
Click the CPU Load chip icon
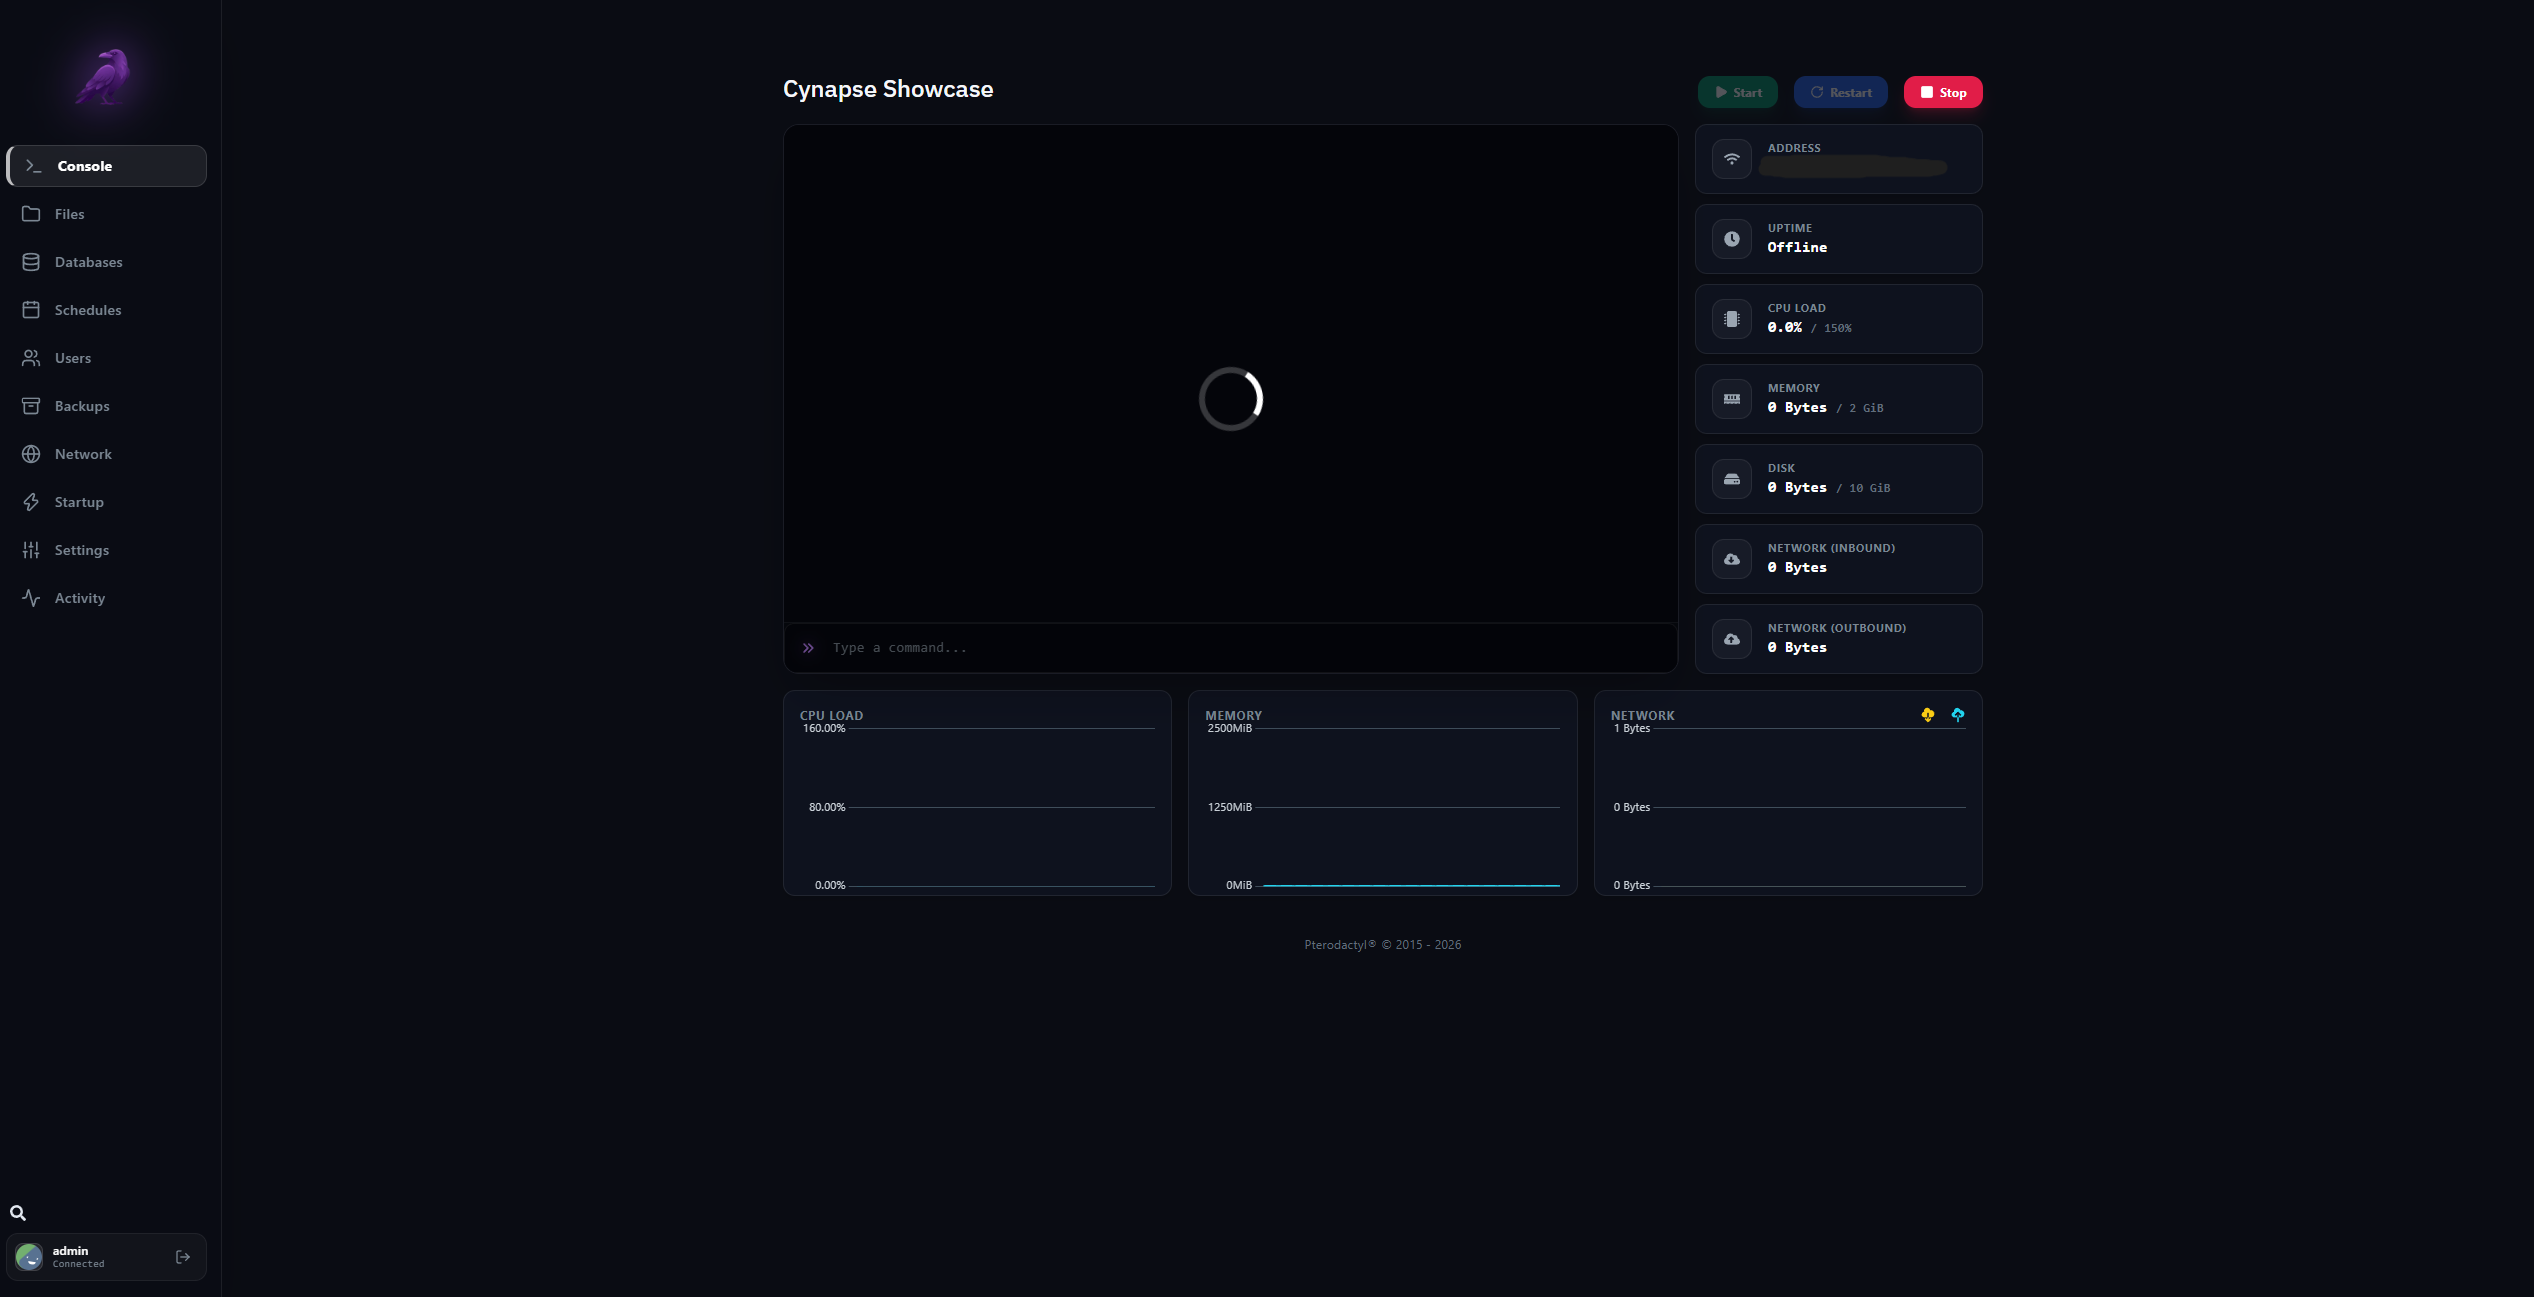(x=1732, y=319)
